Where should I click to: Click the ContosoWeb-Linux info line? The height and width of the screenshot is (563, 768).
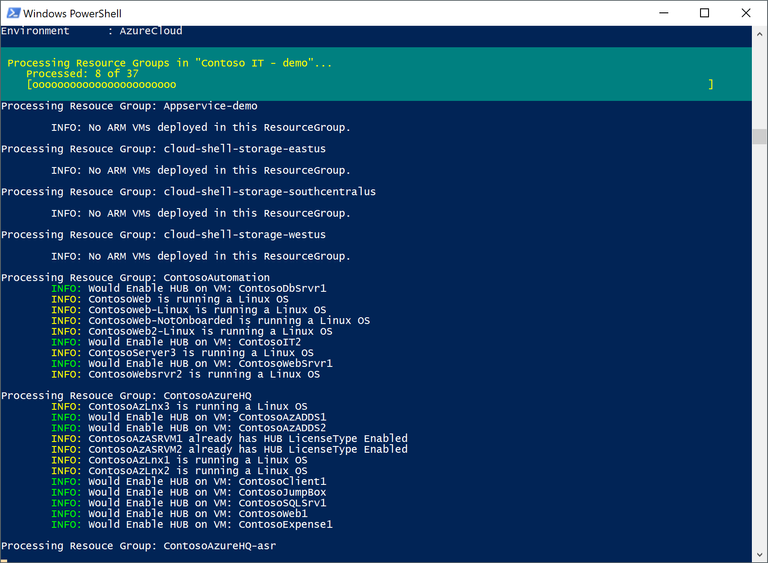point(189,310)
